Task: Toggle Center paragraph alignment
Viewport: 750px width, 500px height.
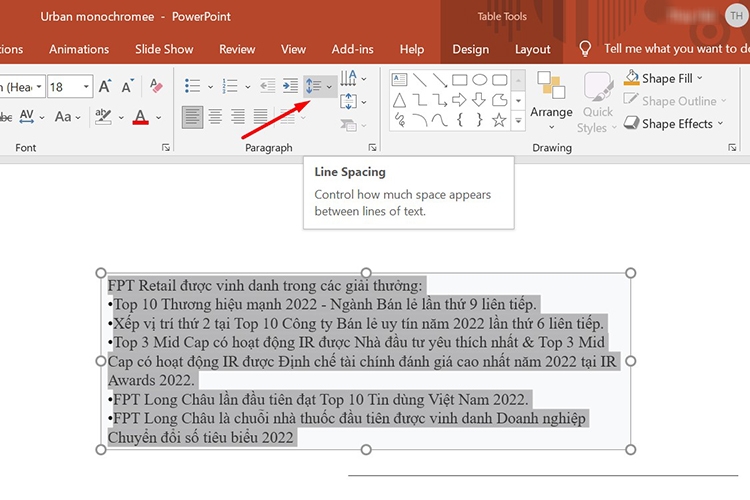Action: point(215,117)
